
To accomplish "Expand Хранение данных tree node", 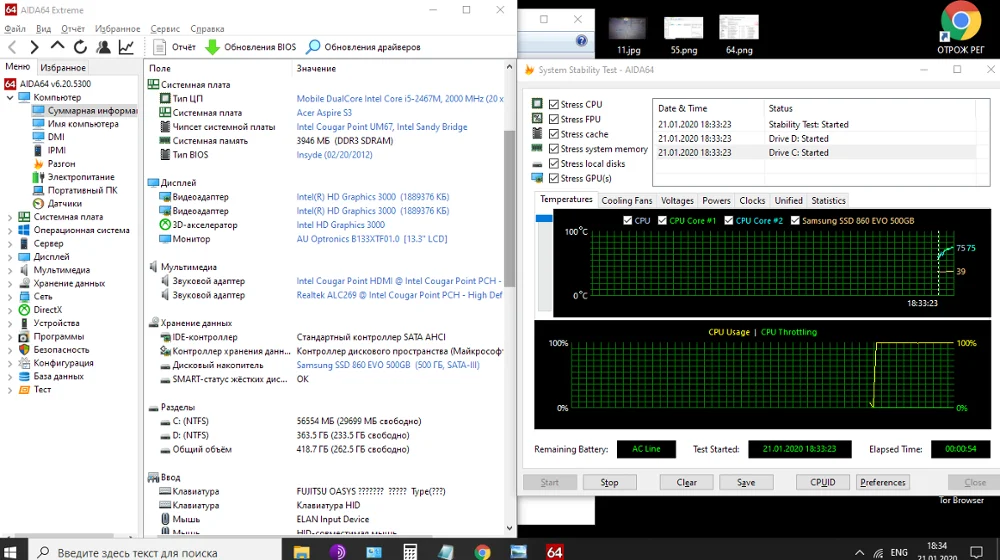I will click(x=10, y=283).
